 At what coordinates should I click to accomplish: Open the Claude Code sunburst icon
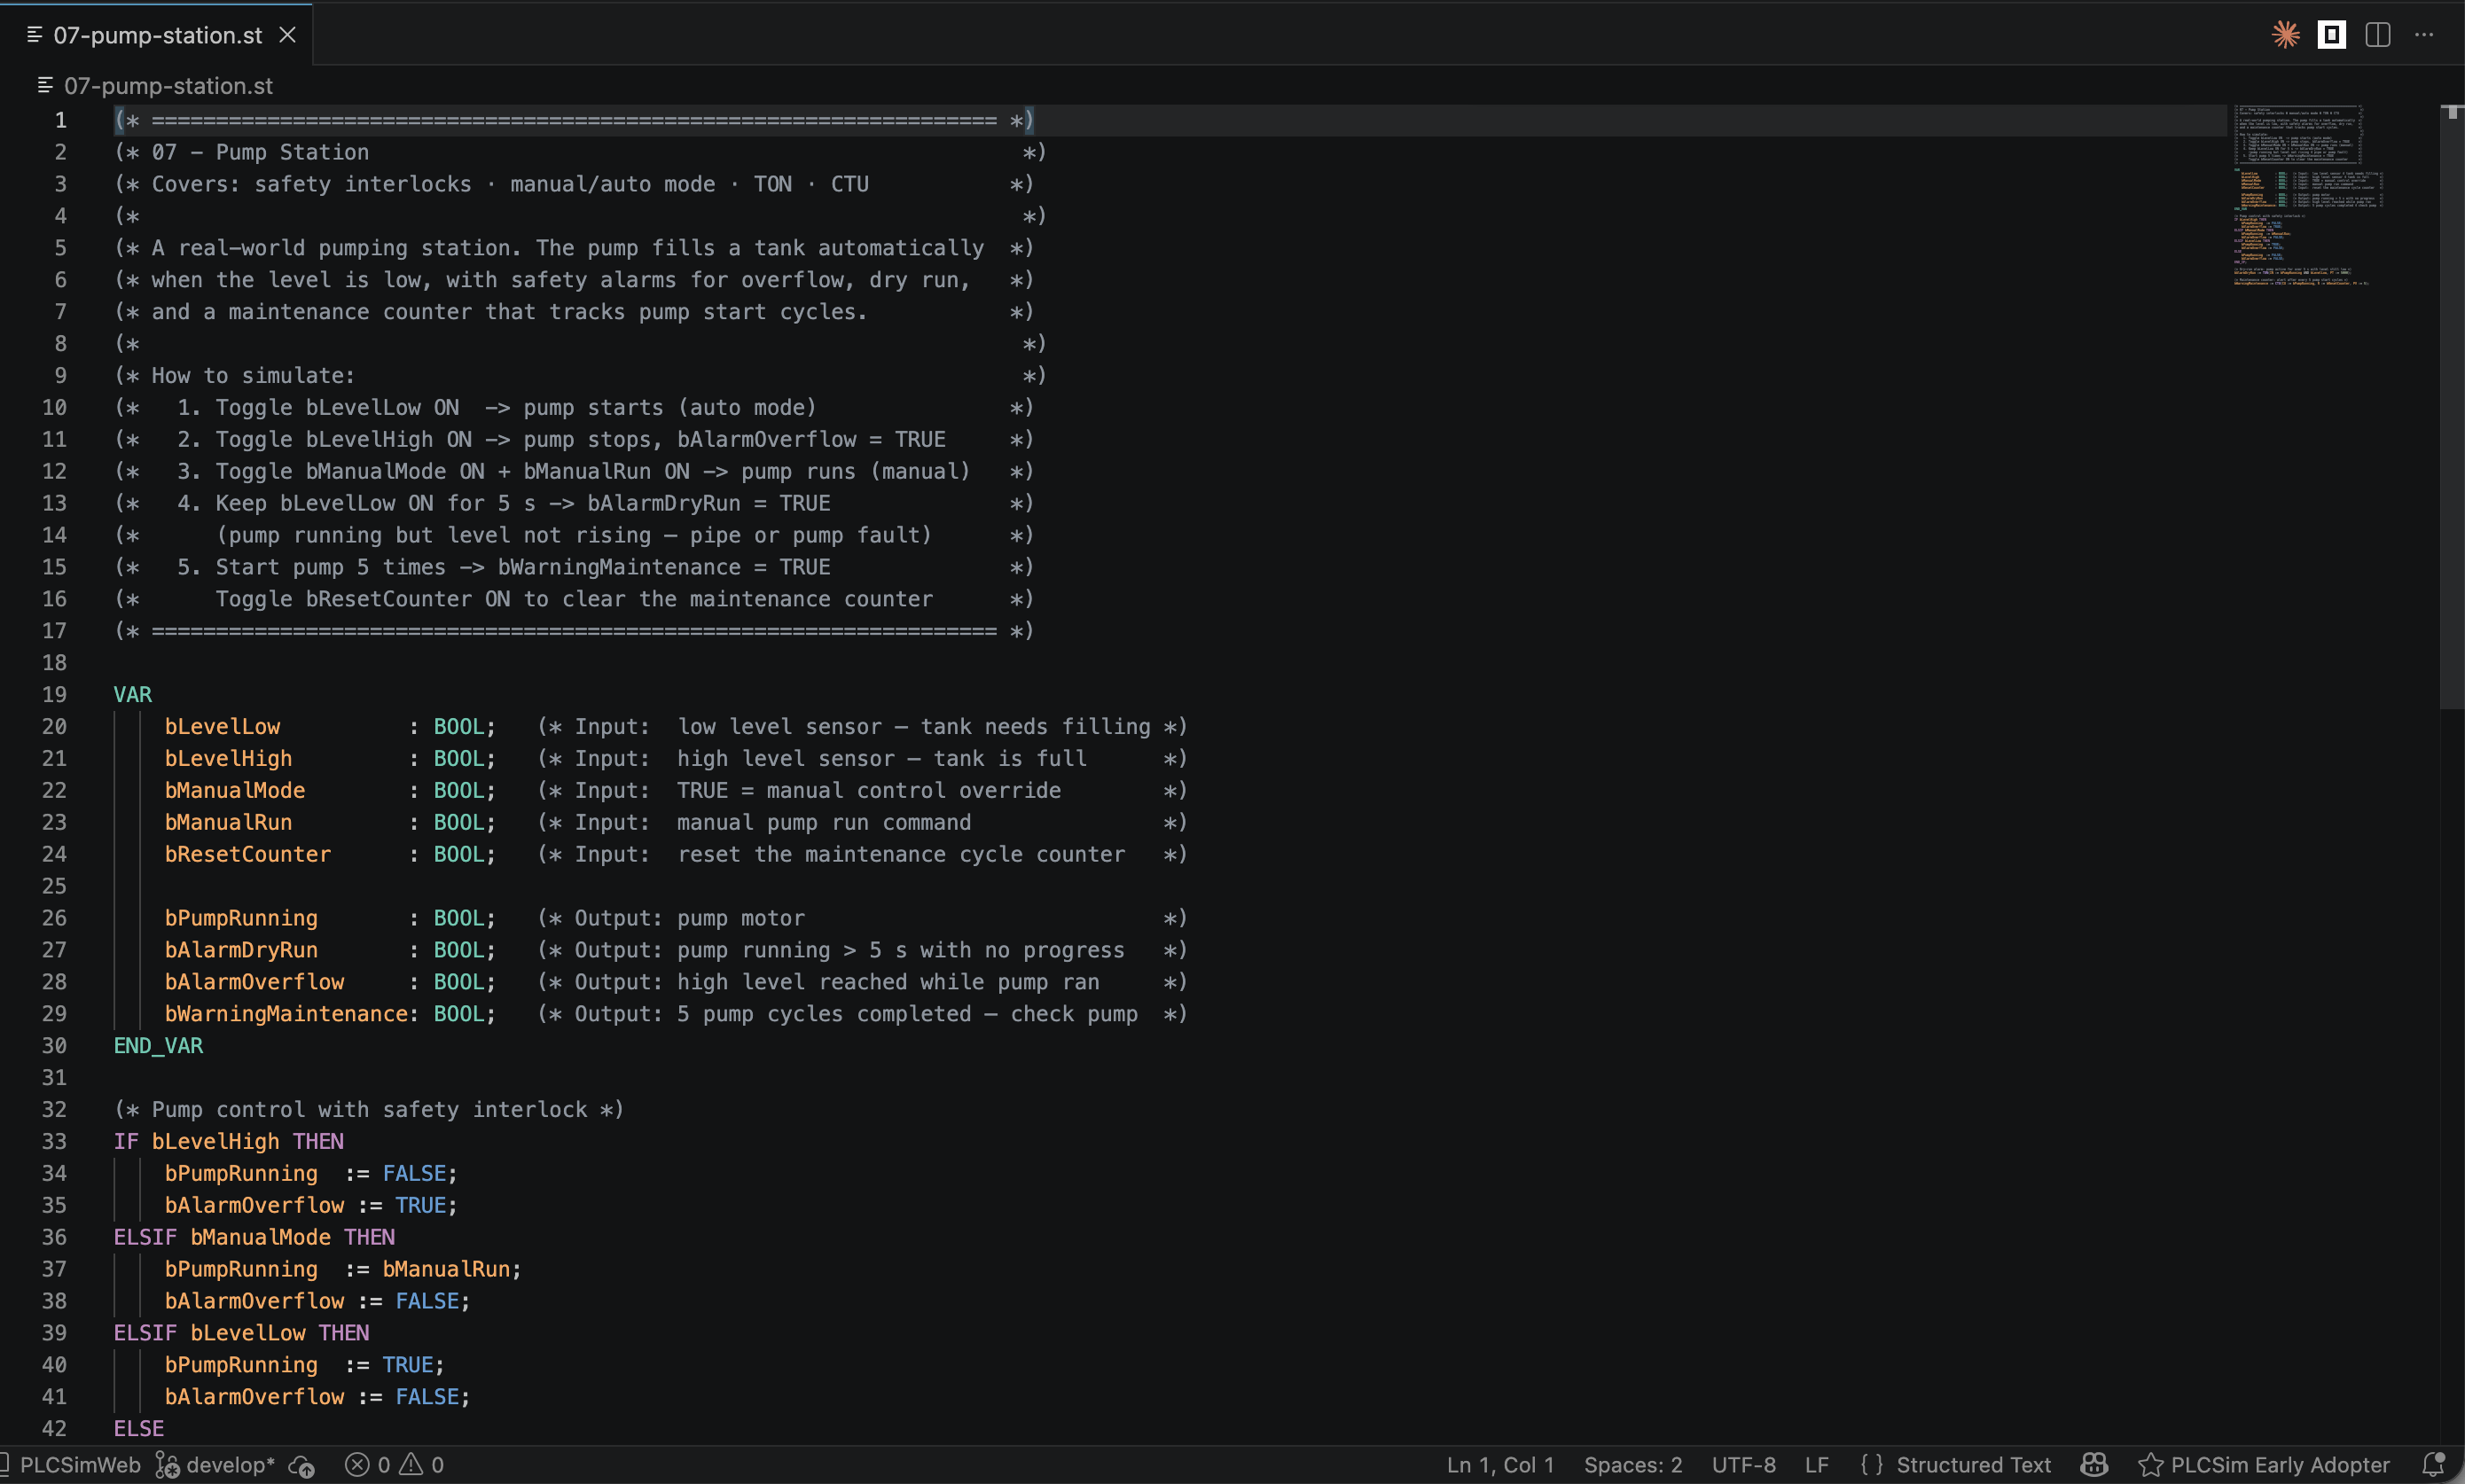pos(2285,35)
